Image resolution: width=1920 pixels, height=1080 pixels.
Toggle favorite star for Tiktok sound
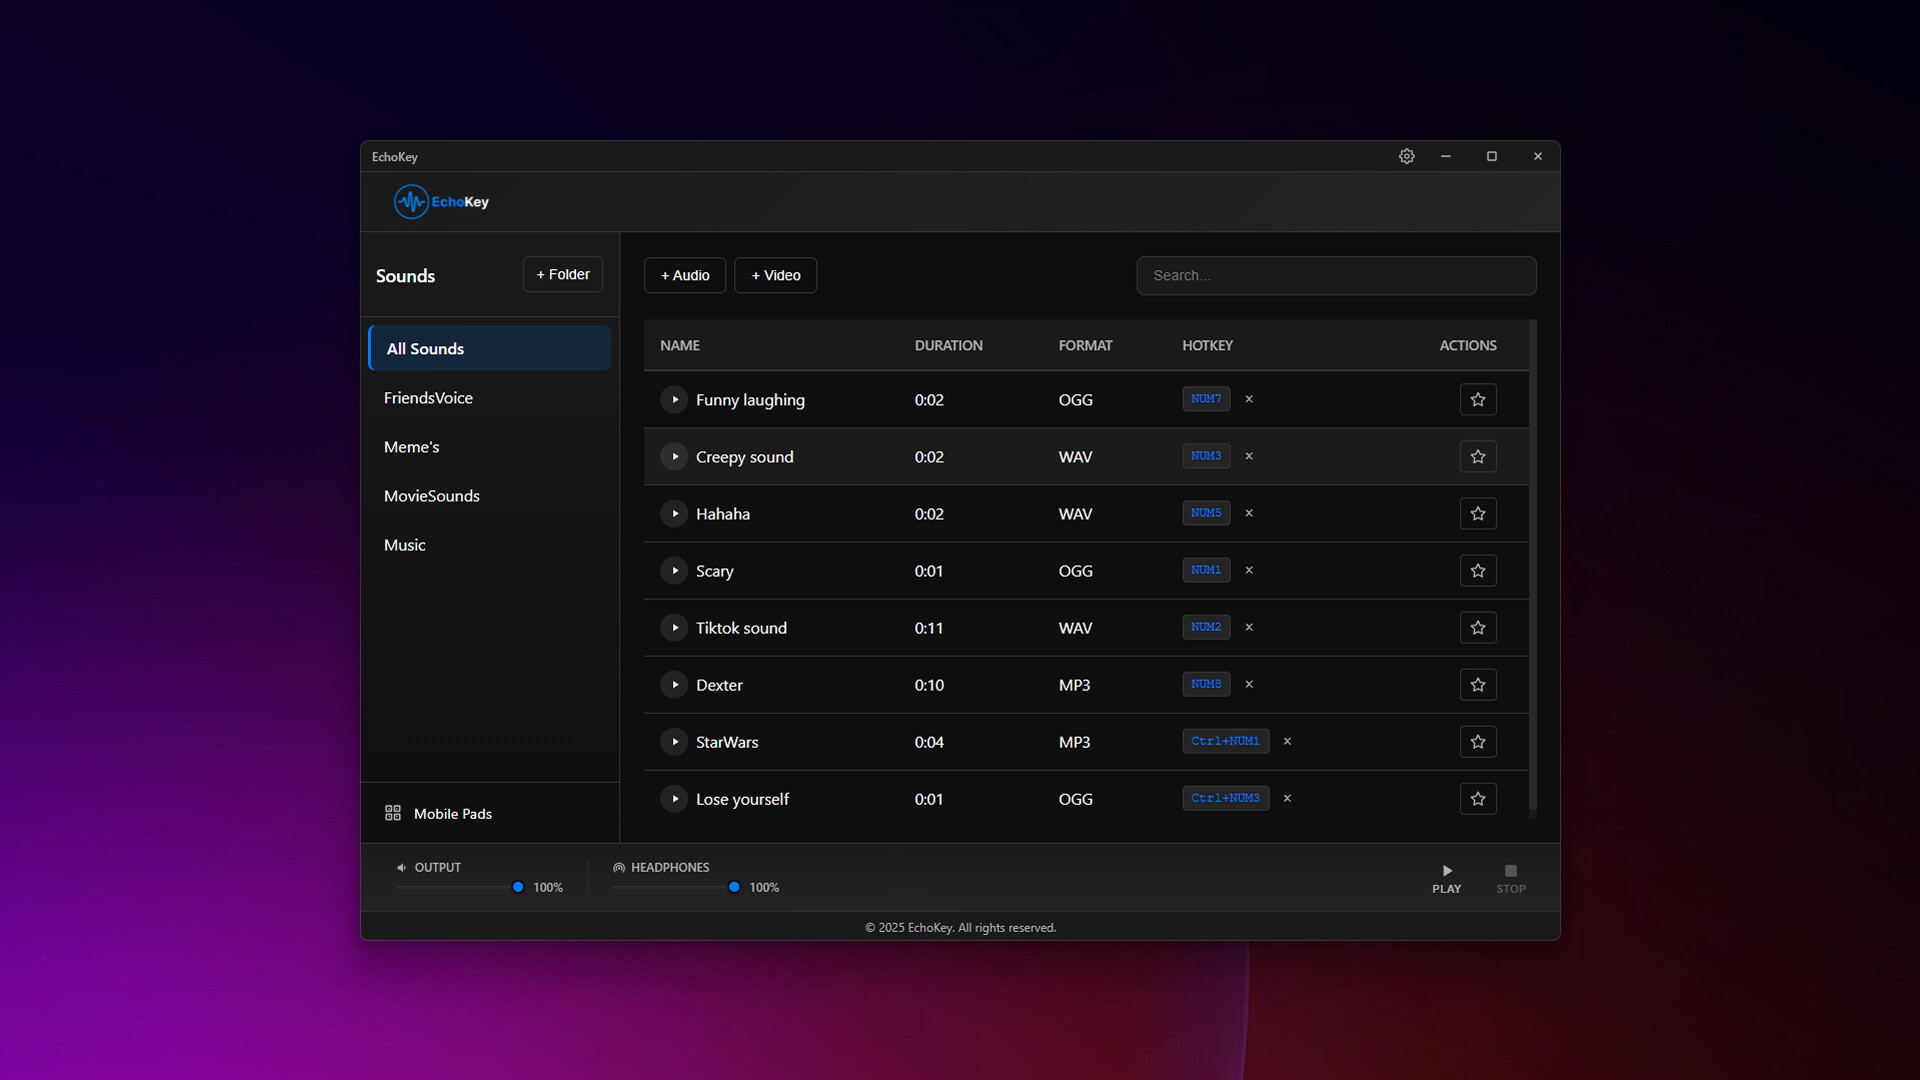(1478, 628)
